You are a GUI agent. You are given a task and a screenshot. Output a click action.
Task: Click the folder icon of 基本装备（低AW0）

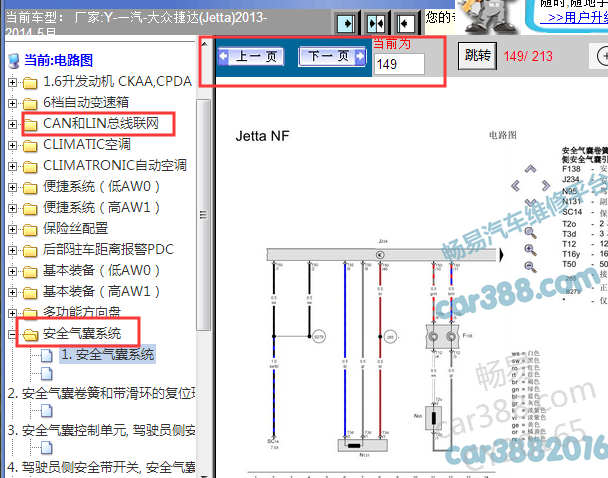point(30,271)
